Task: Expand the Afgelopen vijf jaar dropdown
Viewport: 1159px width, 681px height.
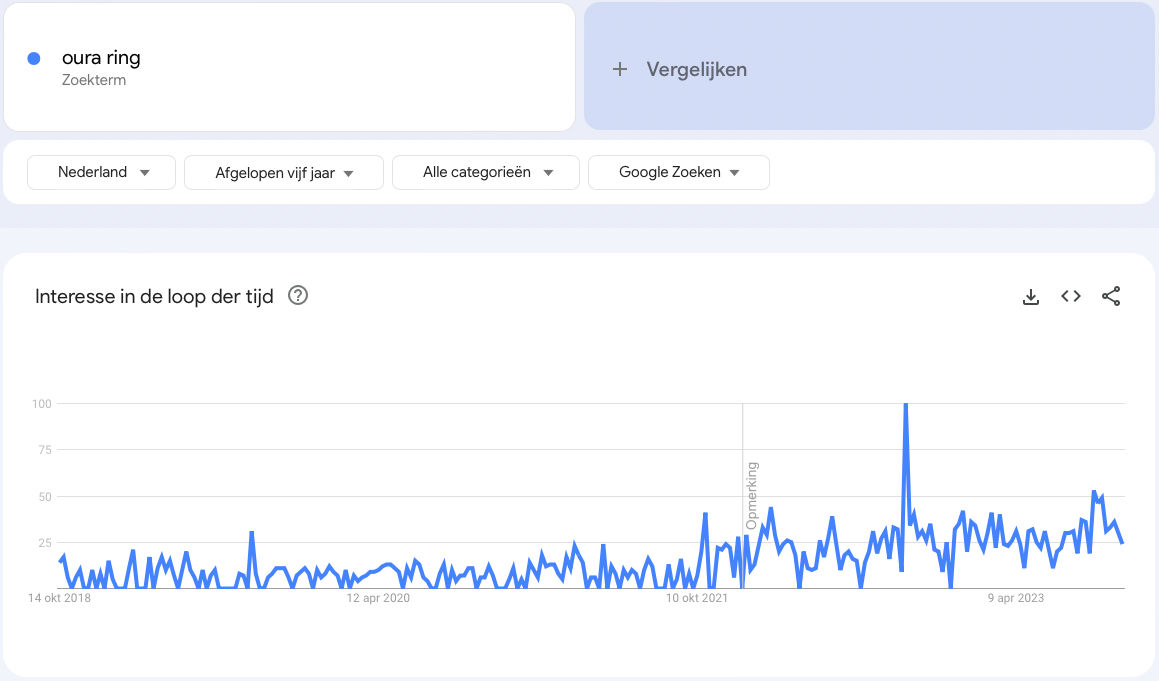Action: click(x=284, y=173)
